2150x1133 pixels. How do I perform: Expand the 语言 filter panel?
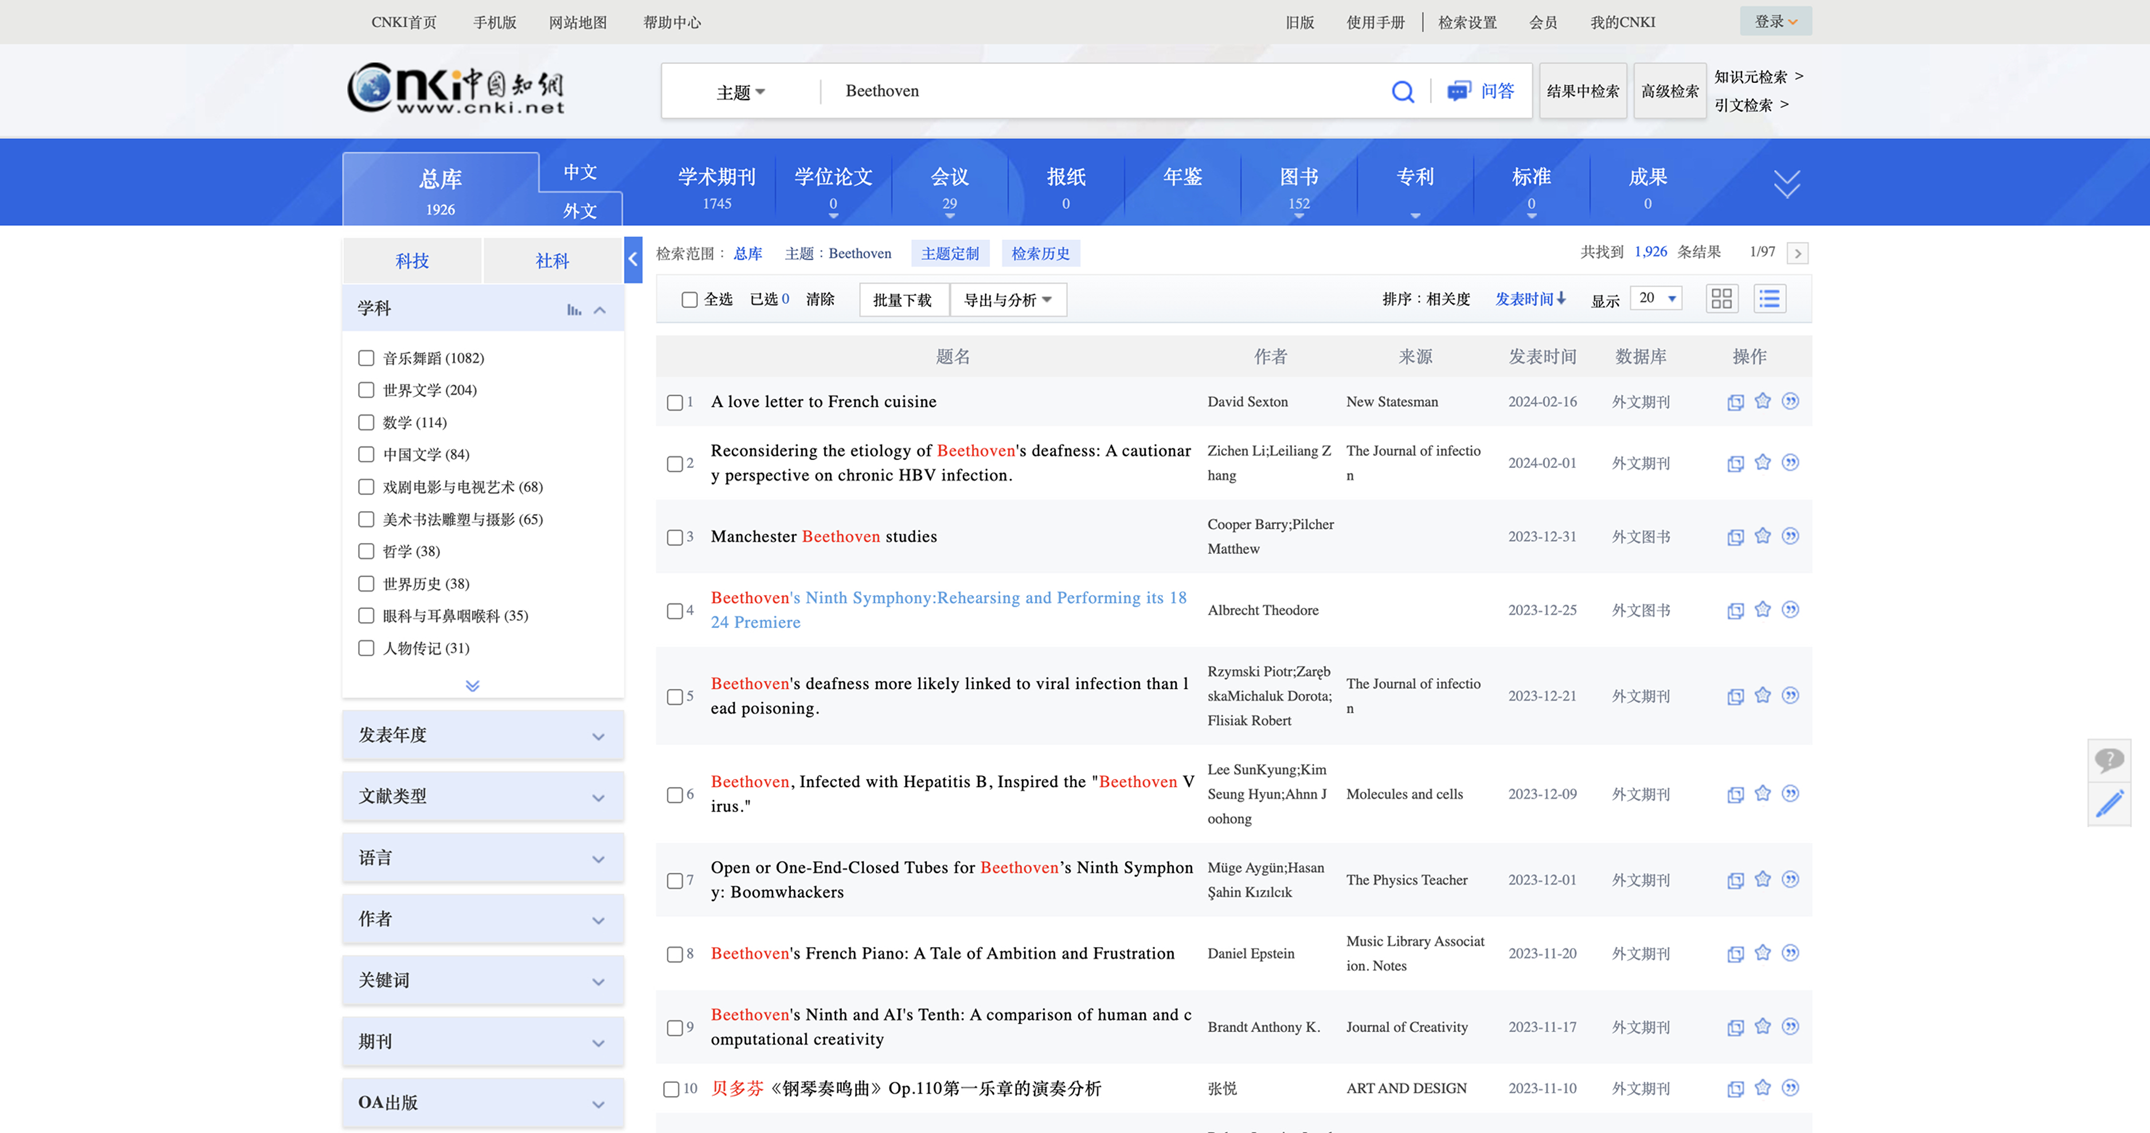(483, 858)
